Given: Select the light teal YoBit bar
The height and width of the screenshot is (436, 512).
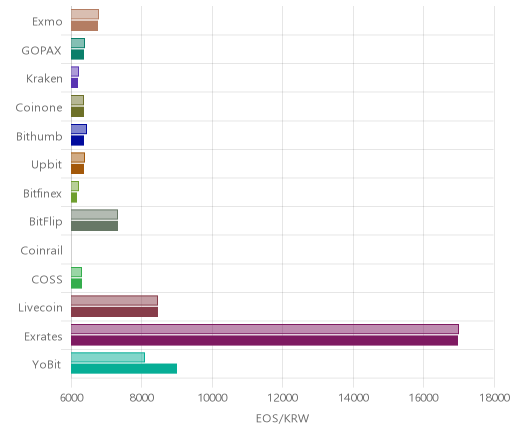Looking at the screenshot, I should (108, 357).
